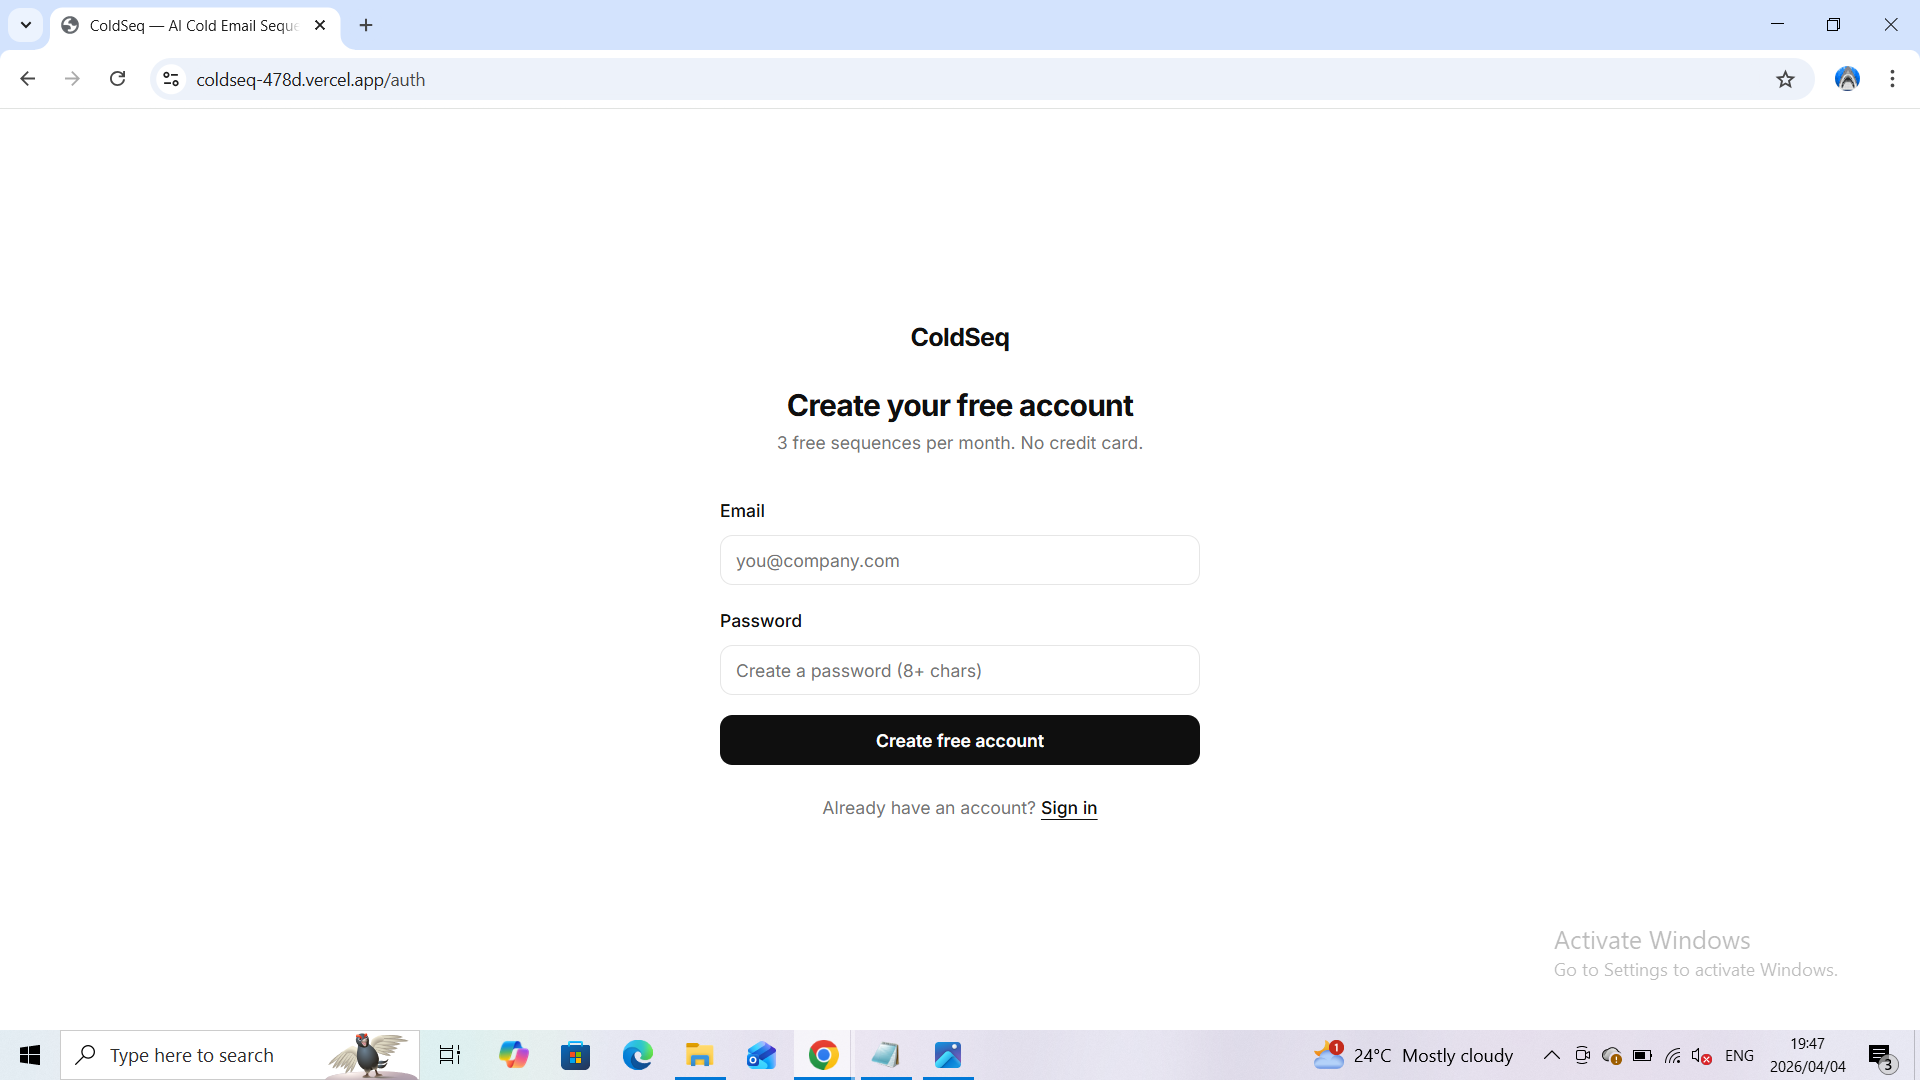Viewport: 1920px width, 1080px height.
Task: Open the Chrome profile avatar
Action: [1847, 79]
